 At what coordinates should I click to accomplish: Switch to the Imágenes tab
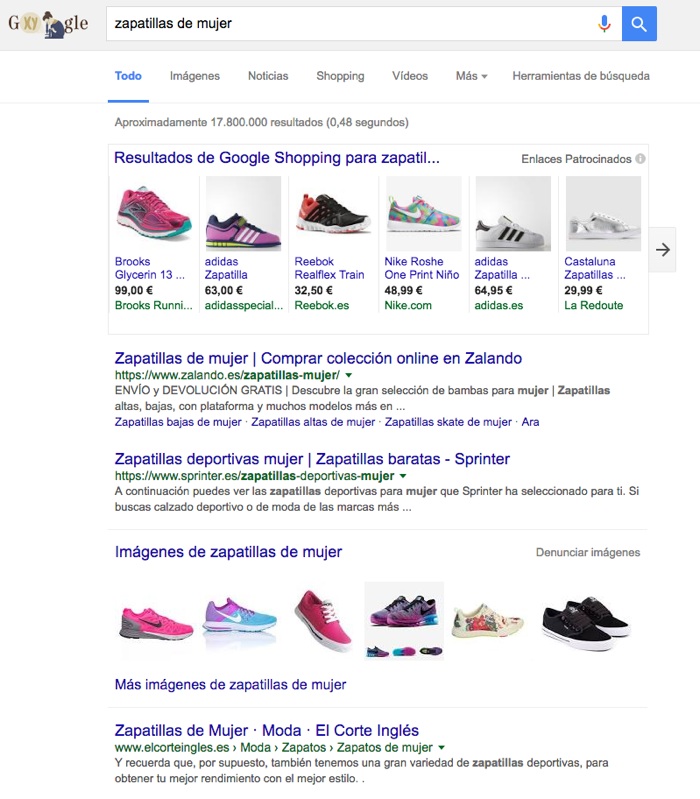[x=195, y=76]
